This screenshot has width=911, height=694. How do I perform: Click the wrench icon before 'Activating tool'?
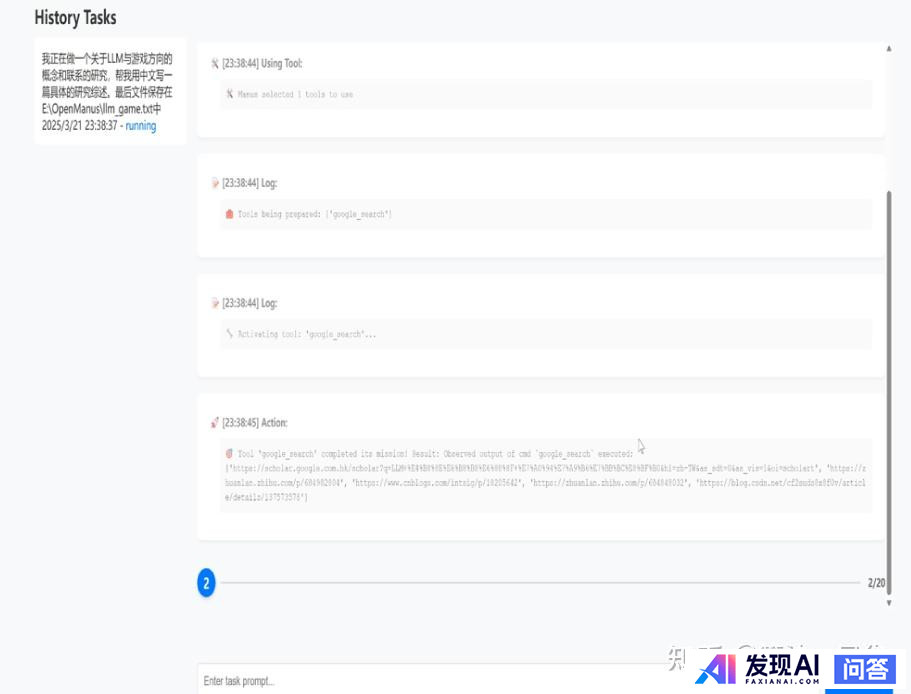(x=229, y=334)
